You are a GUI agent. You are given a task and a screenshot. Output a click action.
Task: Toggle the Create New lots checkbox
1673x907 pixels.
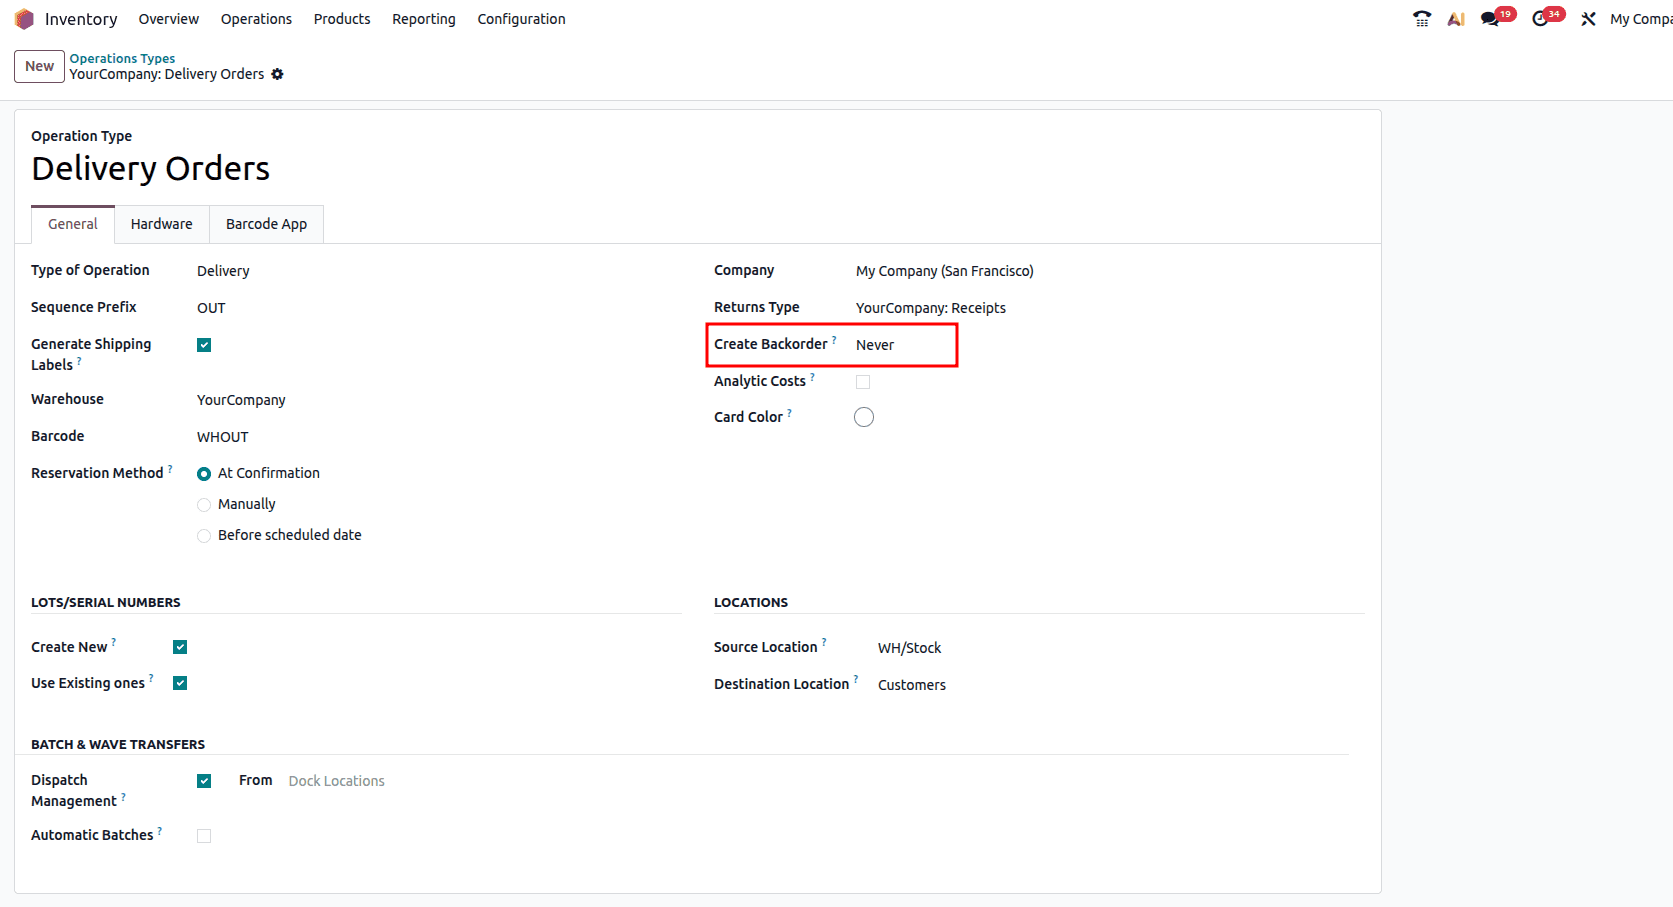(180, 647)
